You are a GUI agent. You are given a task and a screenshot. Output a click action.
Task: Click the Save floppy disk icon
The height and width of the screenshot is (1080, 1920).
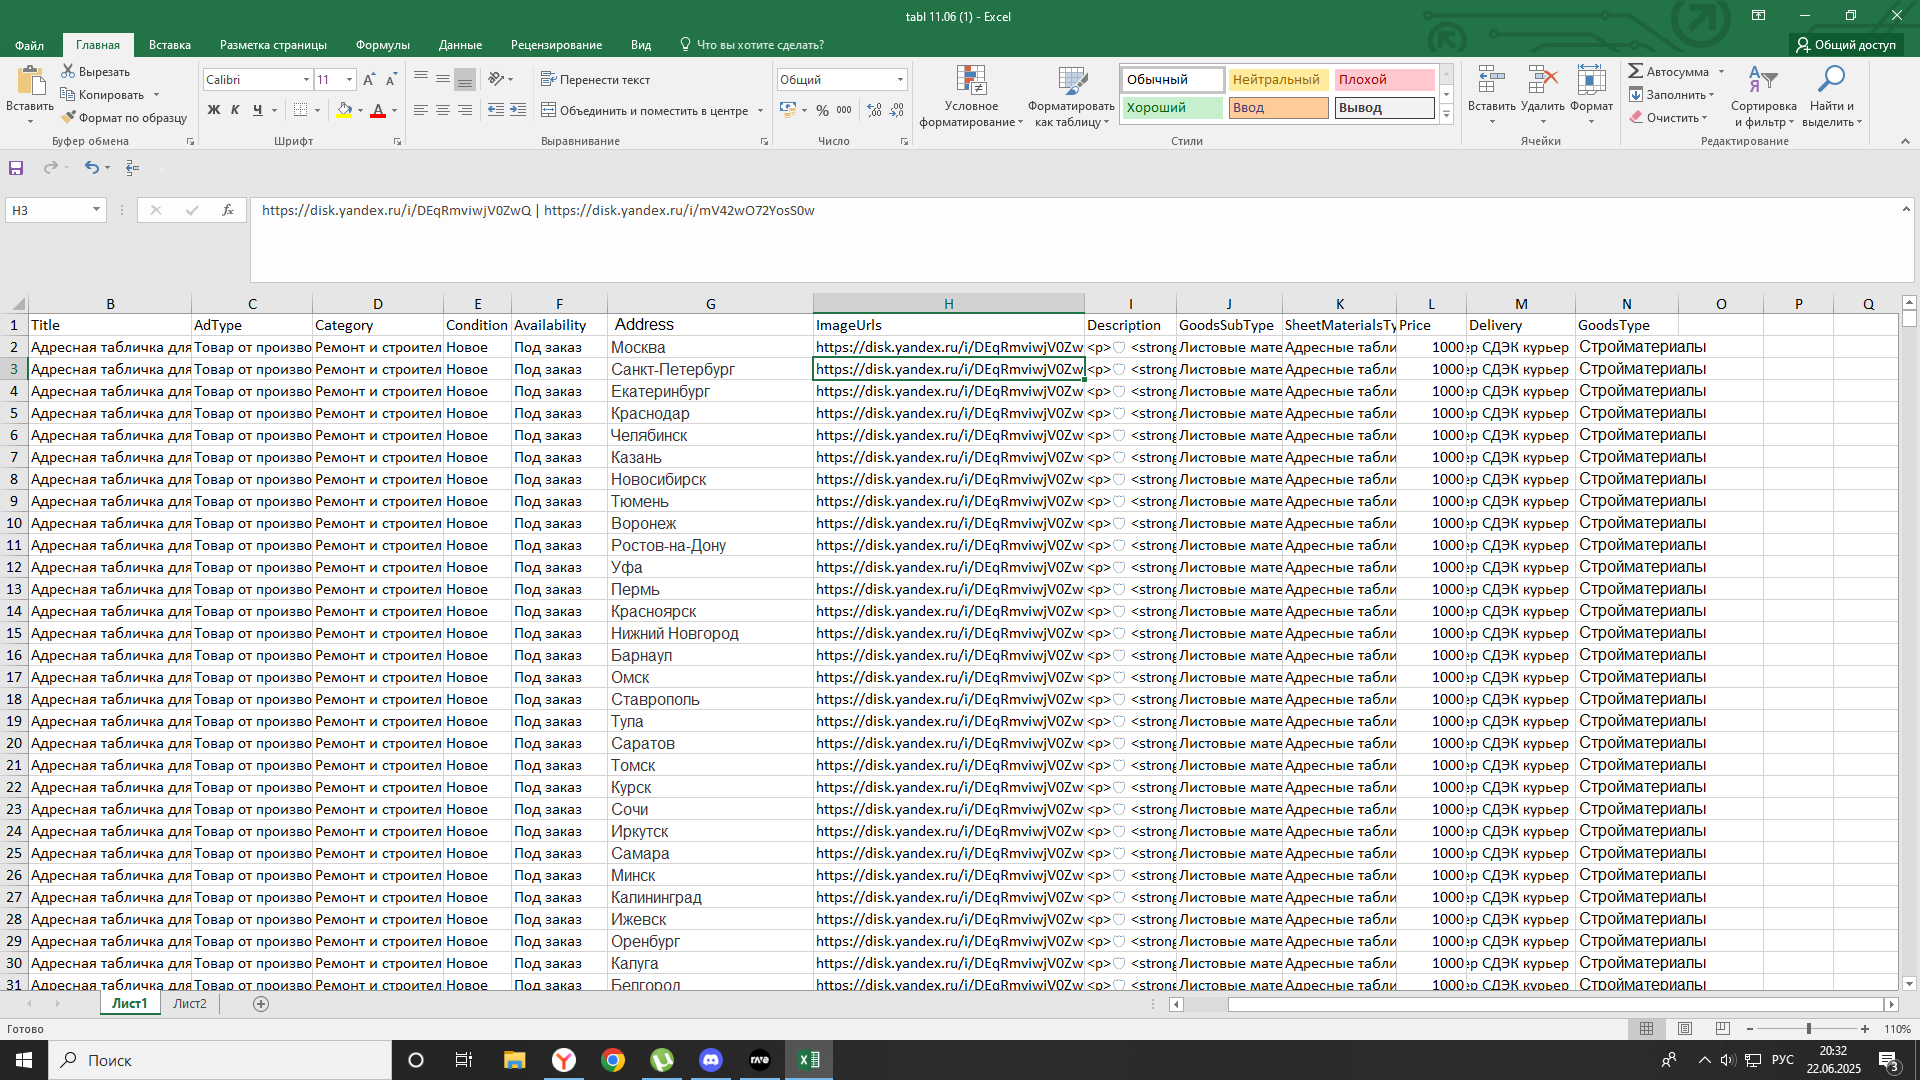coord(16,168)
